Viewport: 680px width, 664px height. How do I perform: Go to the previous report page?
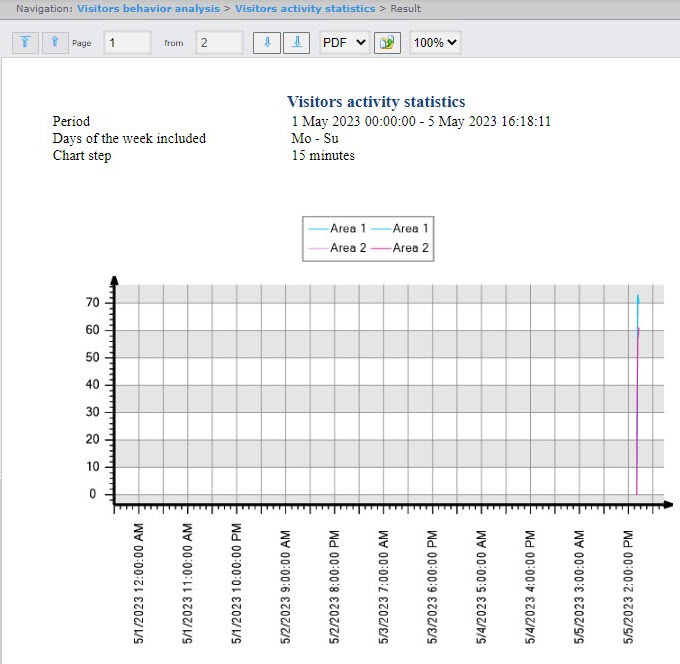click(54, 43)
